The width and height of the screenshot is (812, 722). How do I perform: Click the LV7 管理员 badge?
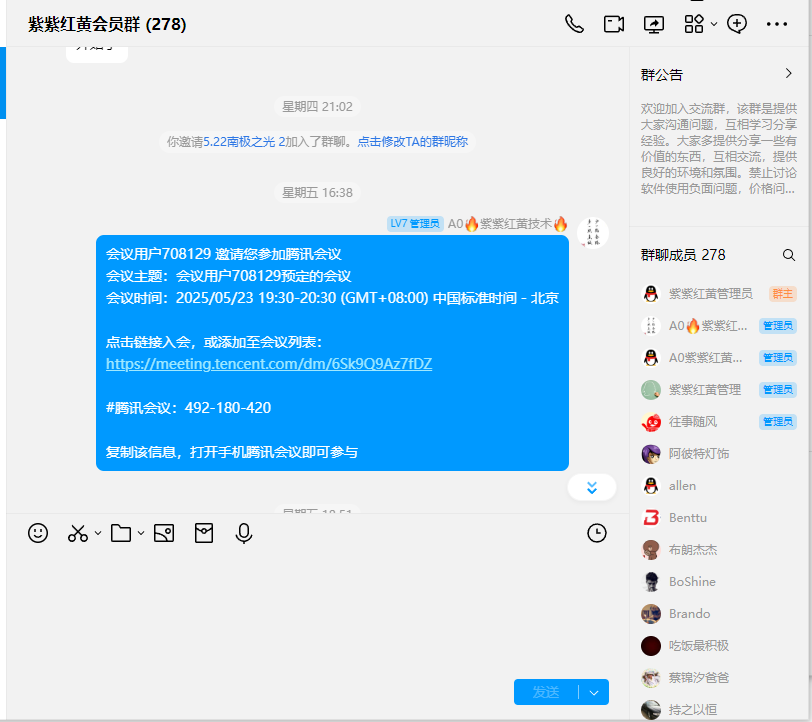415,224
